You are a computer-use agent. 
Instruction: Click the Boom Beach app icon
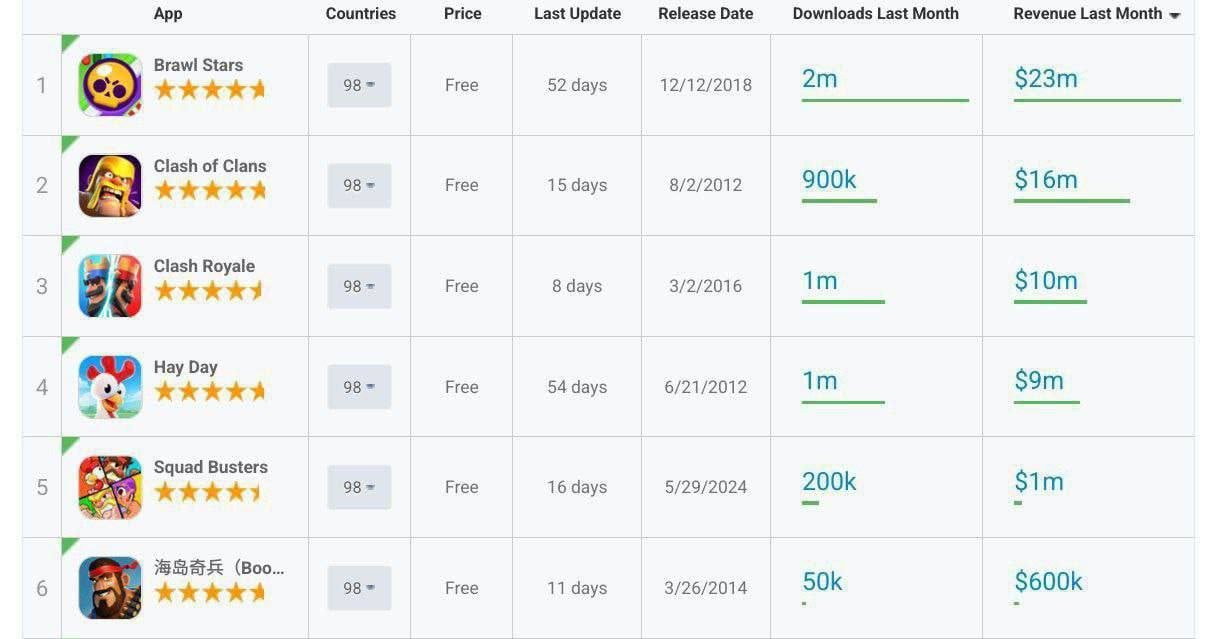click(x=110, y=588)
